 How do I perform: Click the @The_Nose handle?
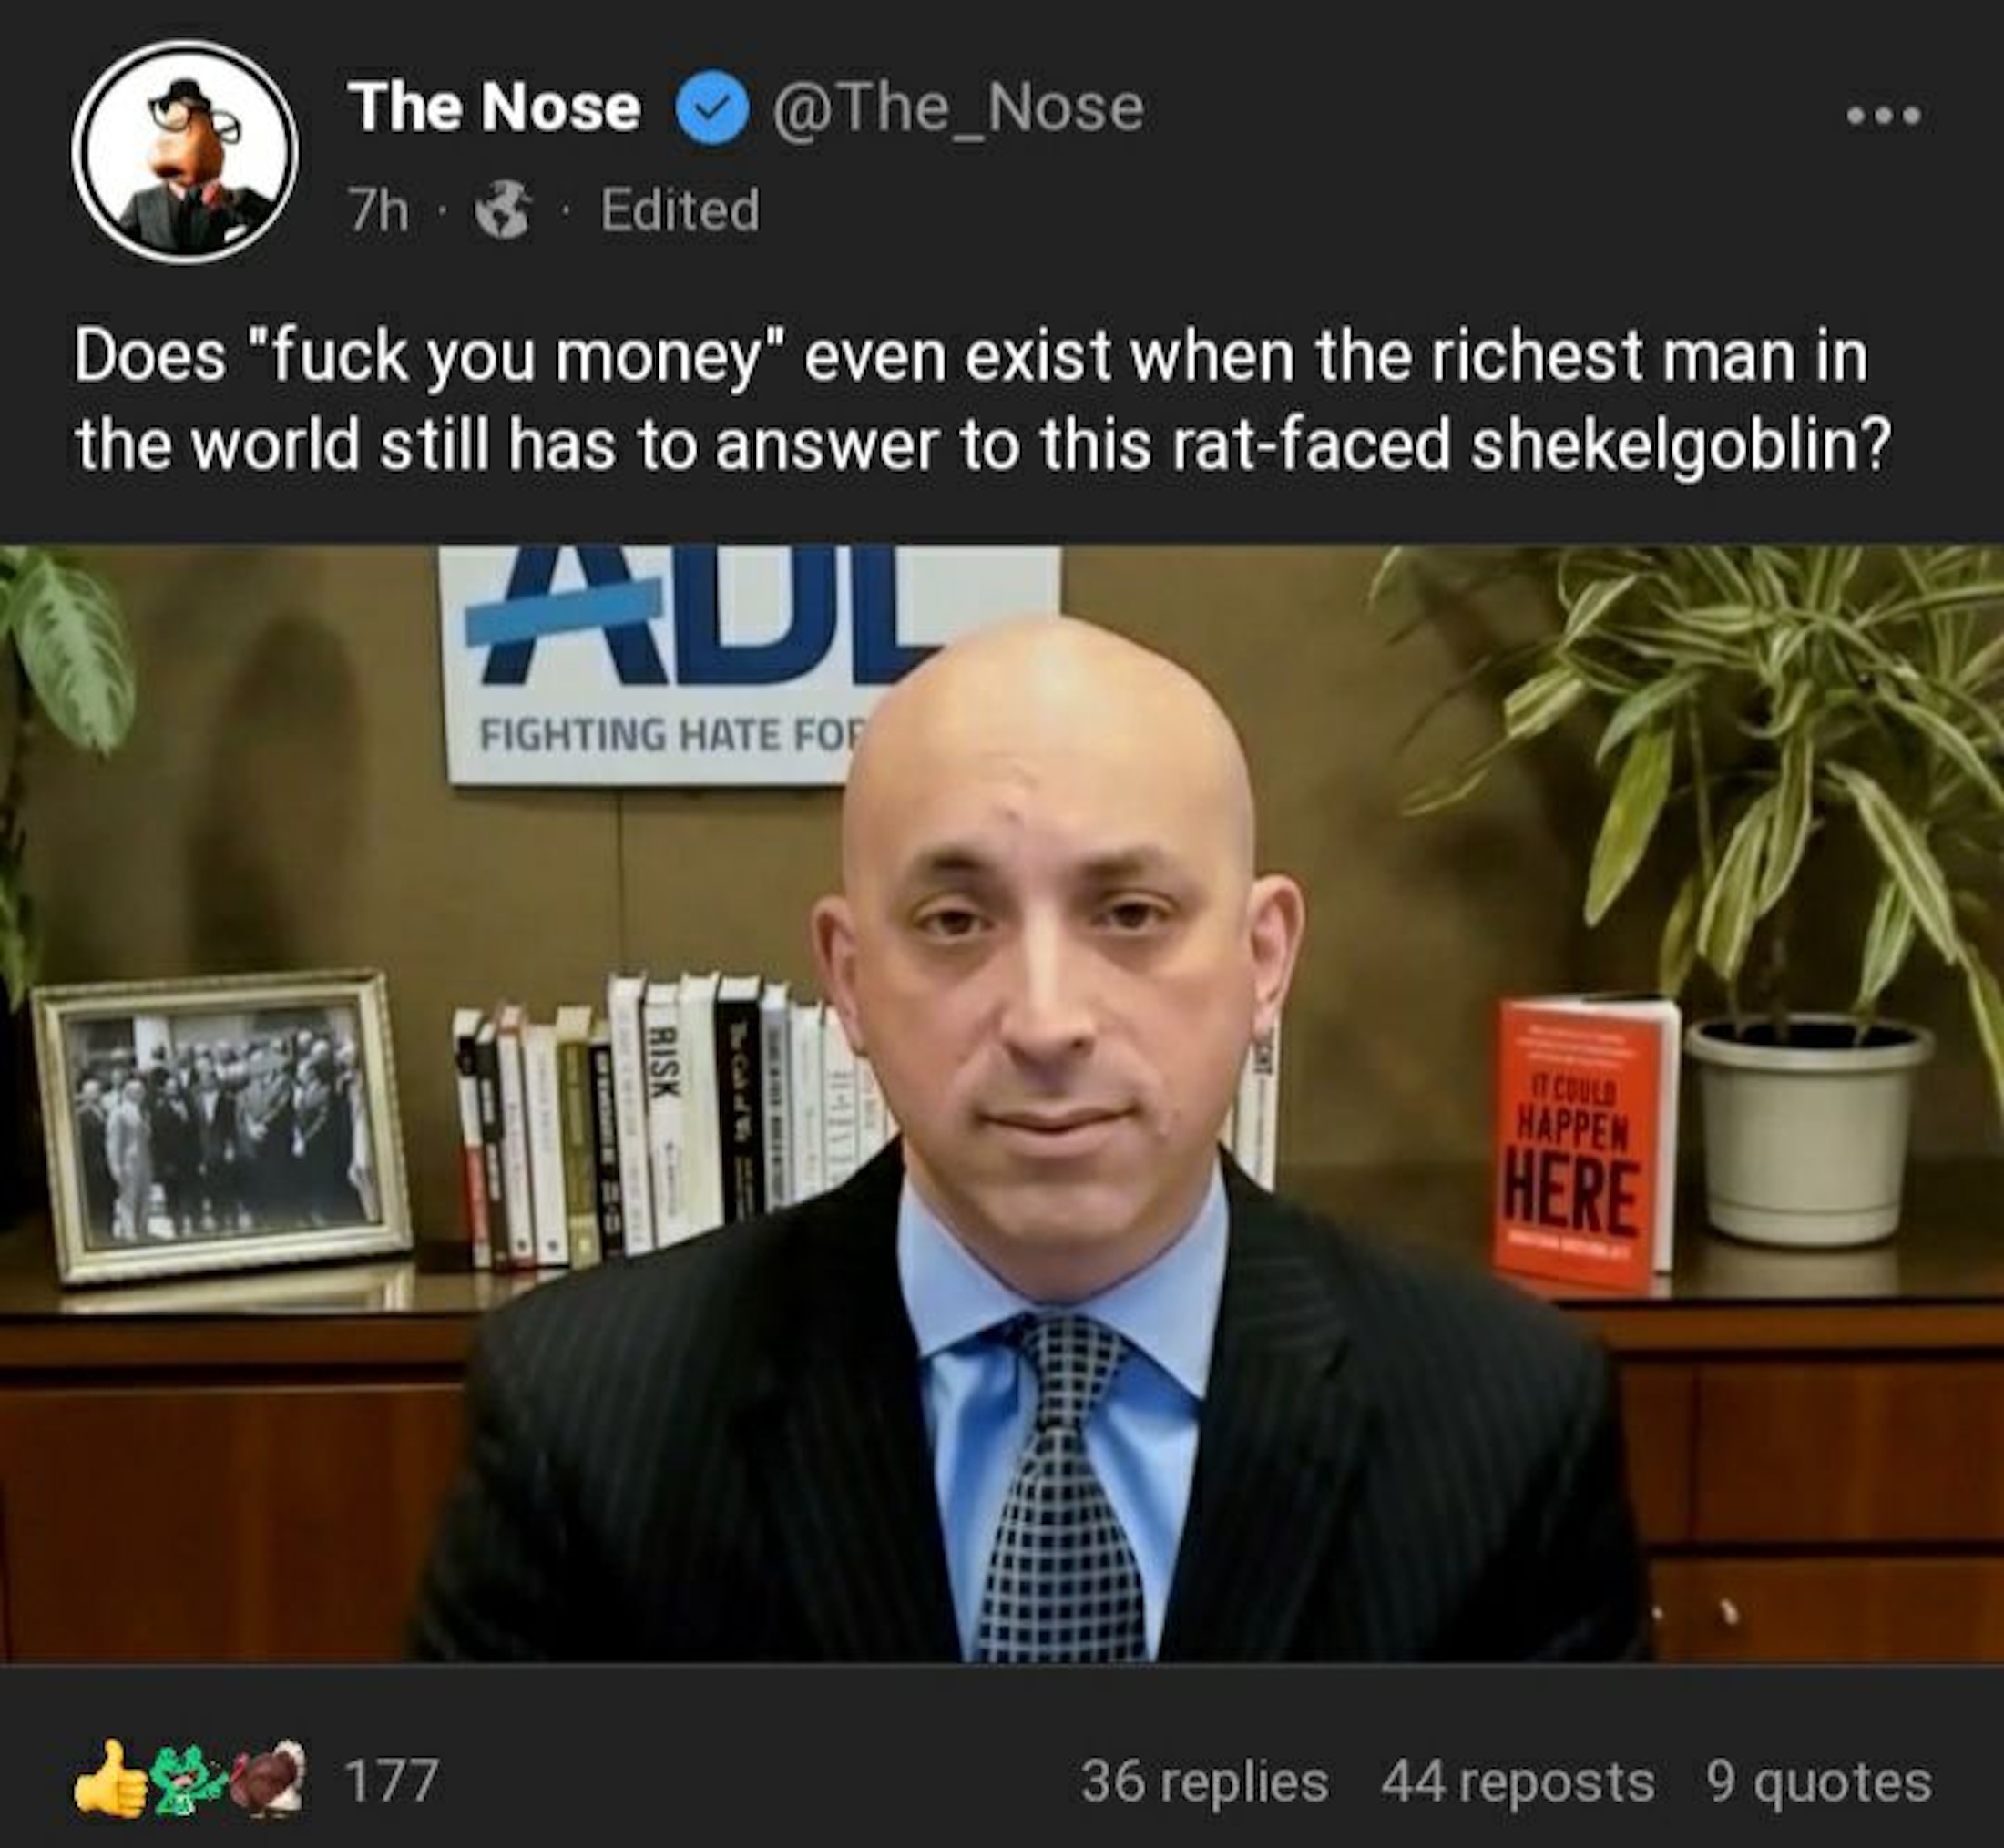[x=958, y=109]
